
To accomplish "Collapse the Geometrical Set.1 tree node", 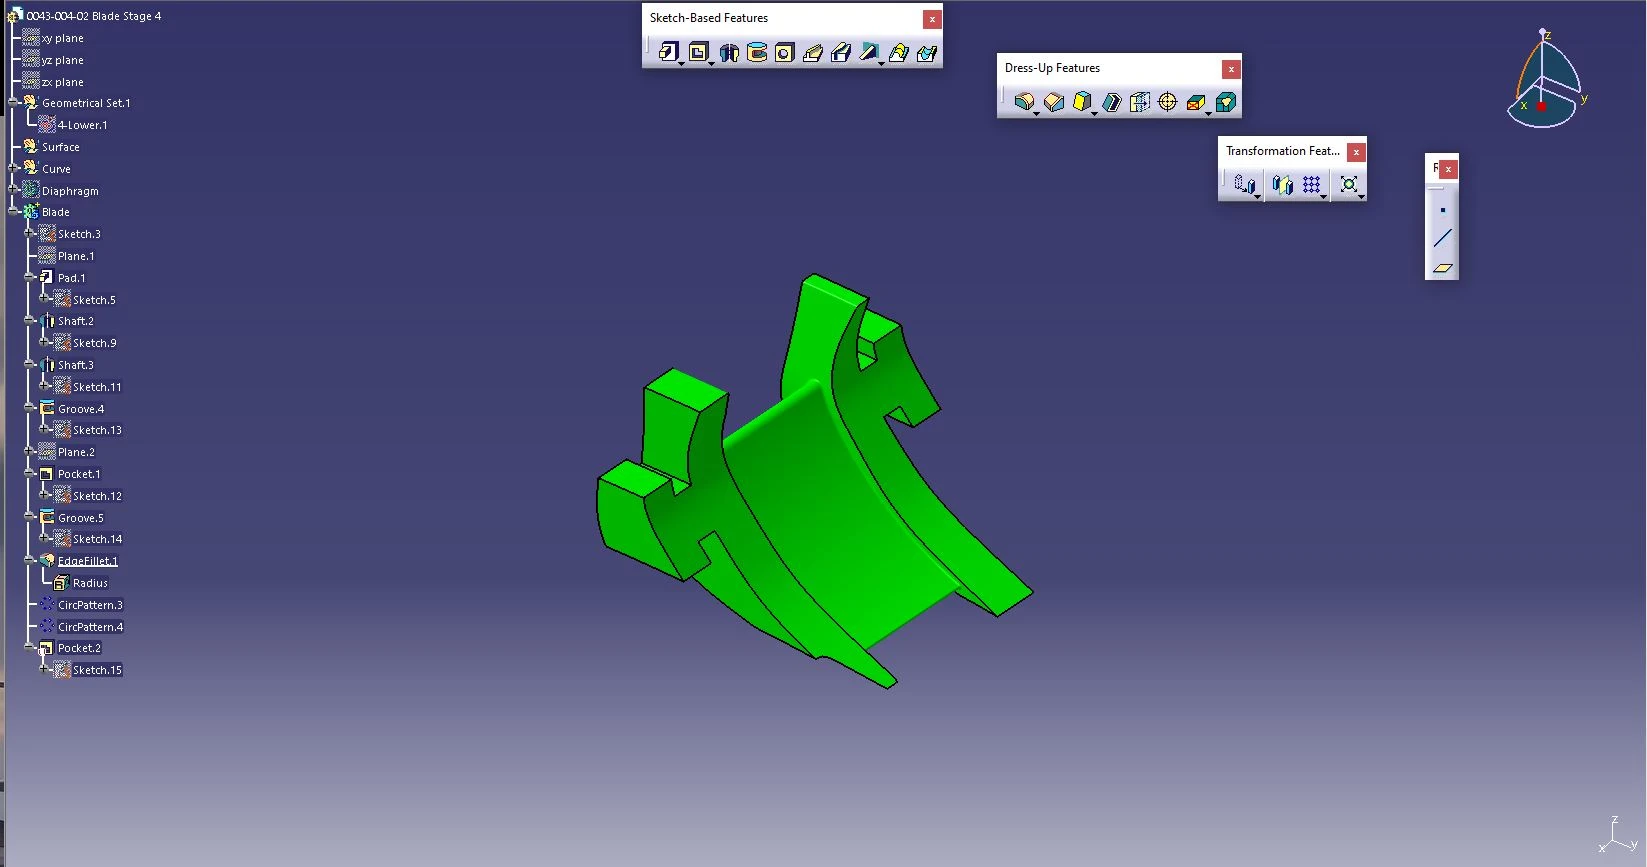I will coord(13,103).
